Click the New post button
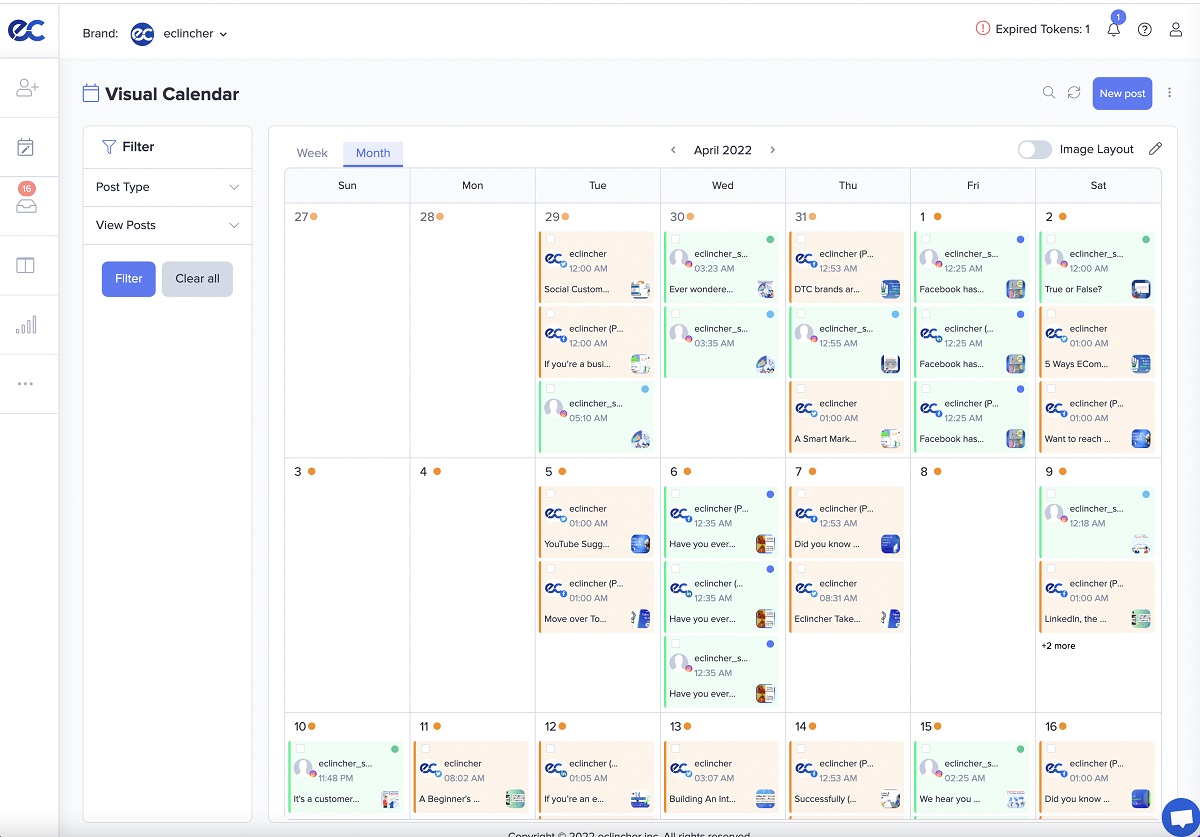This screenshot has width=1200, height=837. [1121, 92]
